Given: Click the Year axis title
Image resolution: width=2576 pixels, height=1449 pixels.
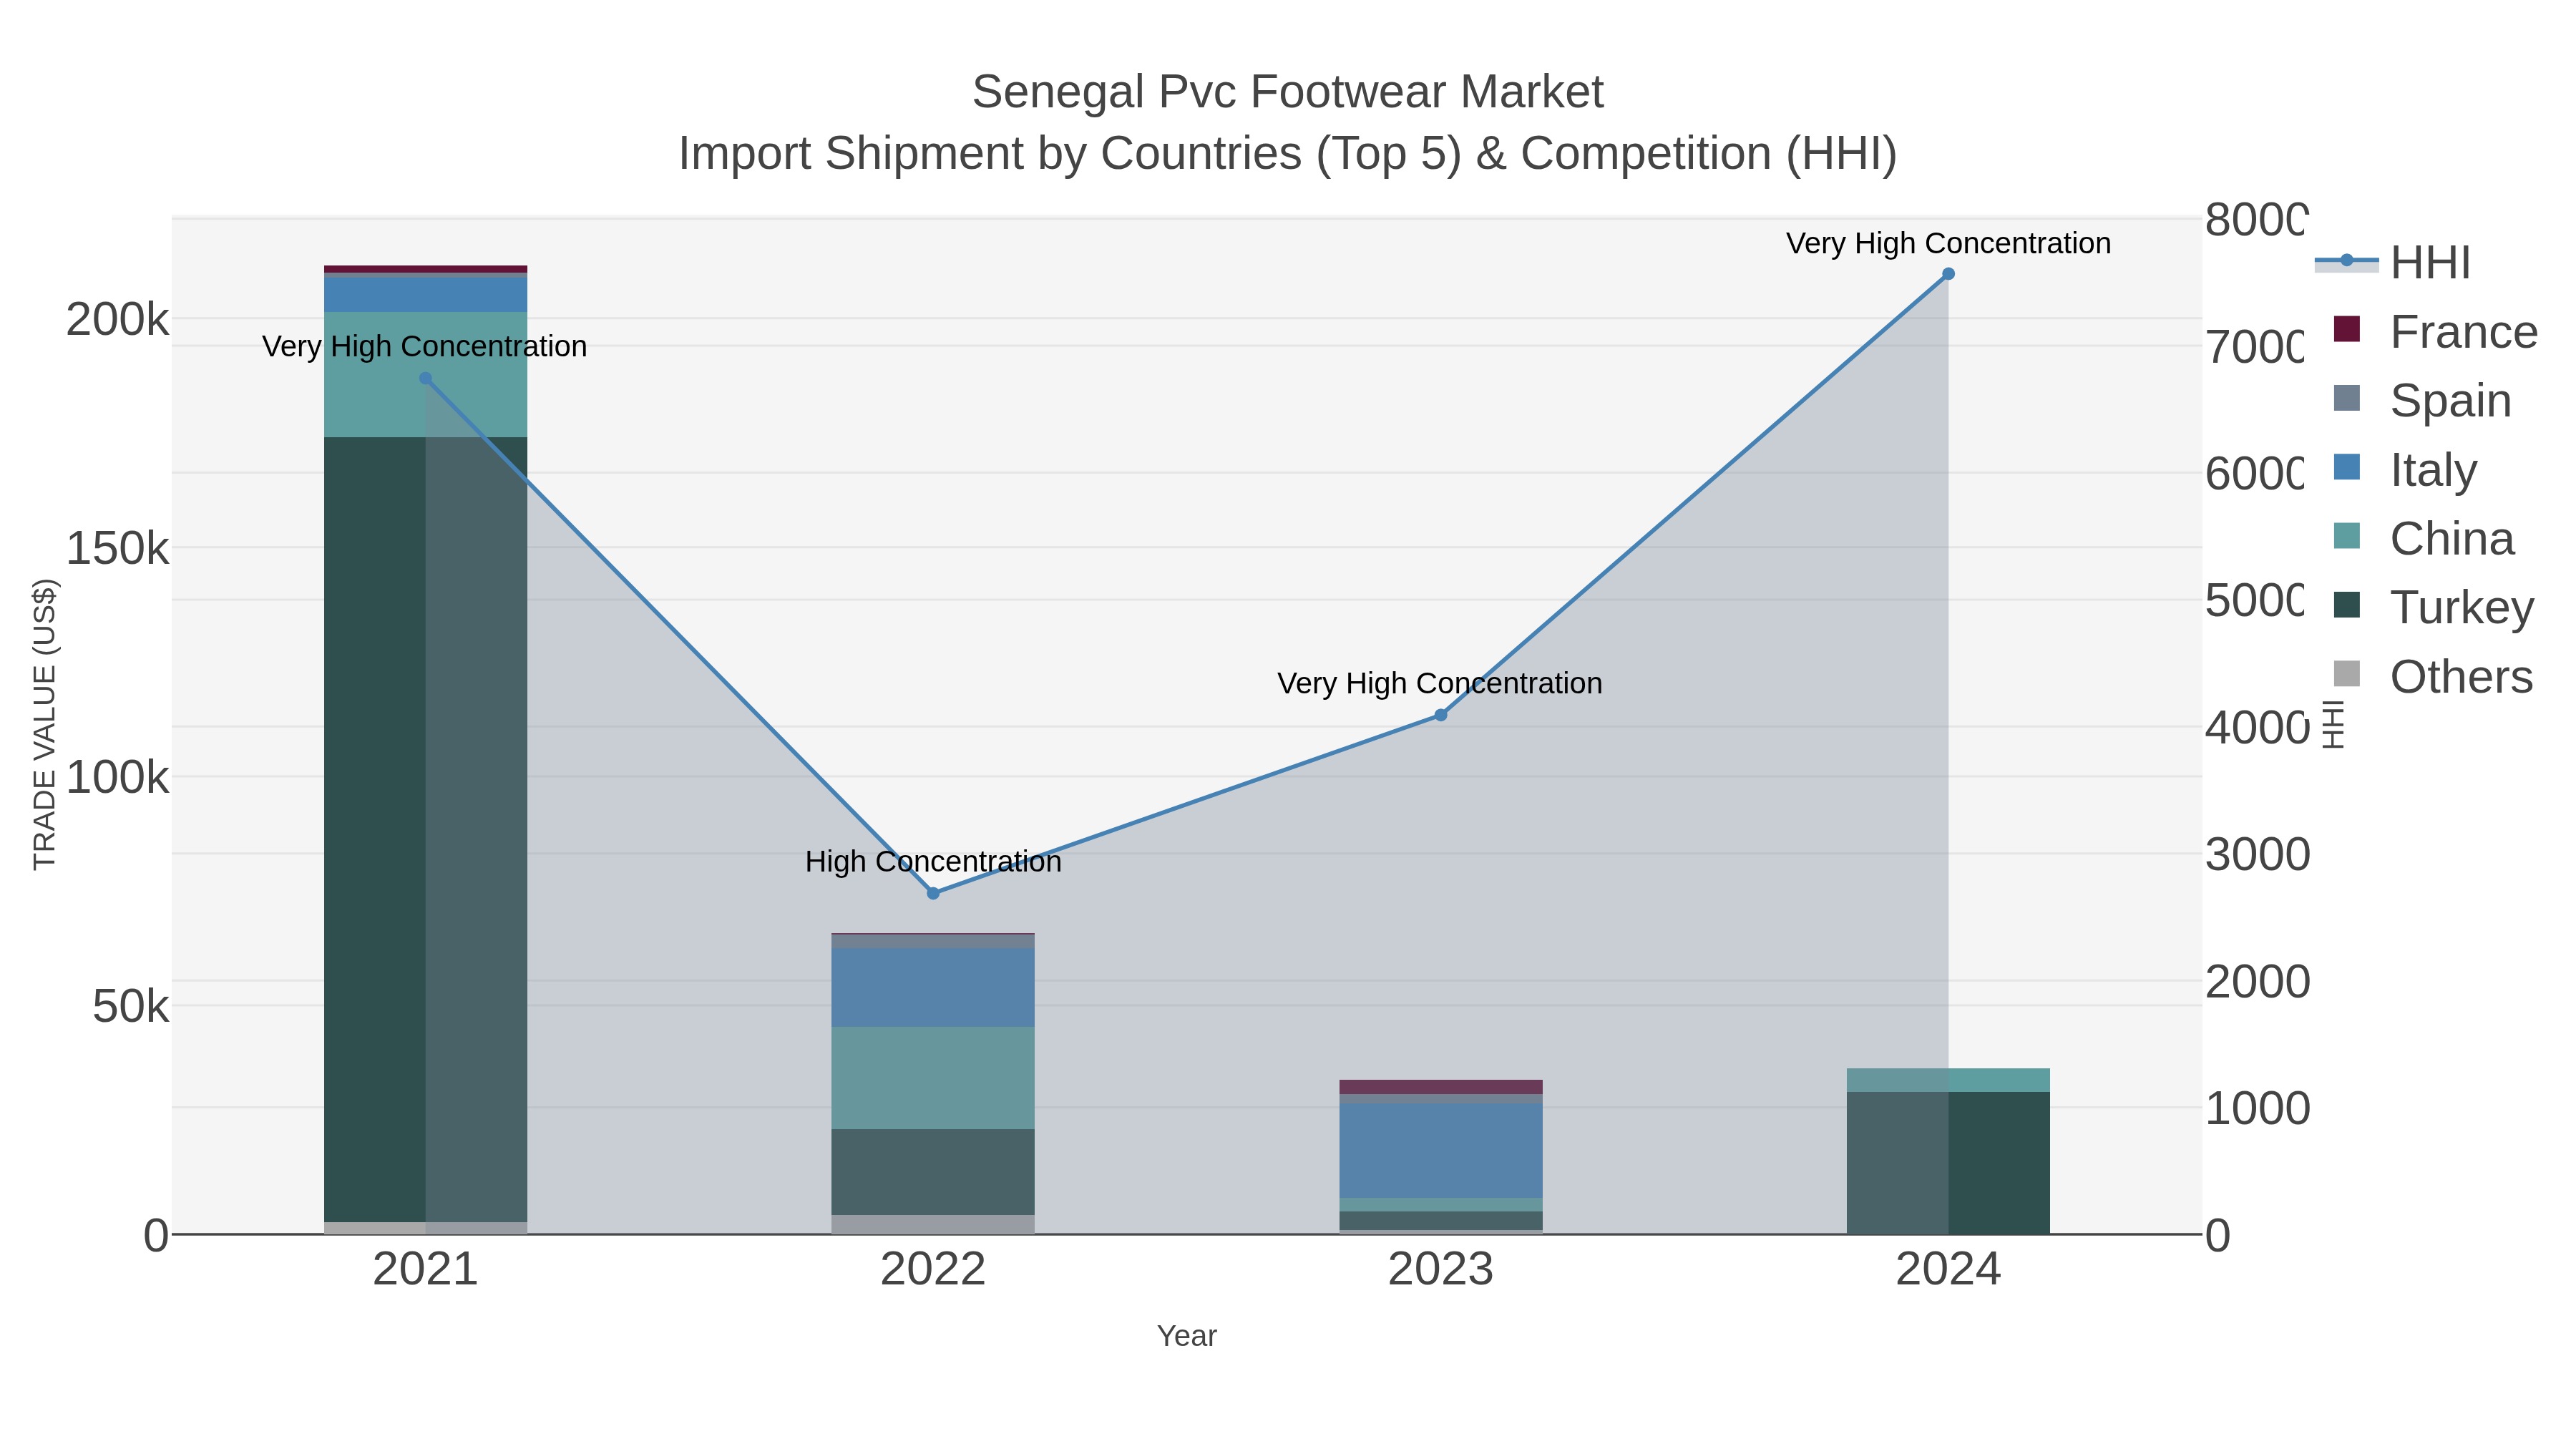Looking at the screenshot, I should [x=1187, y=1336].
